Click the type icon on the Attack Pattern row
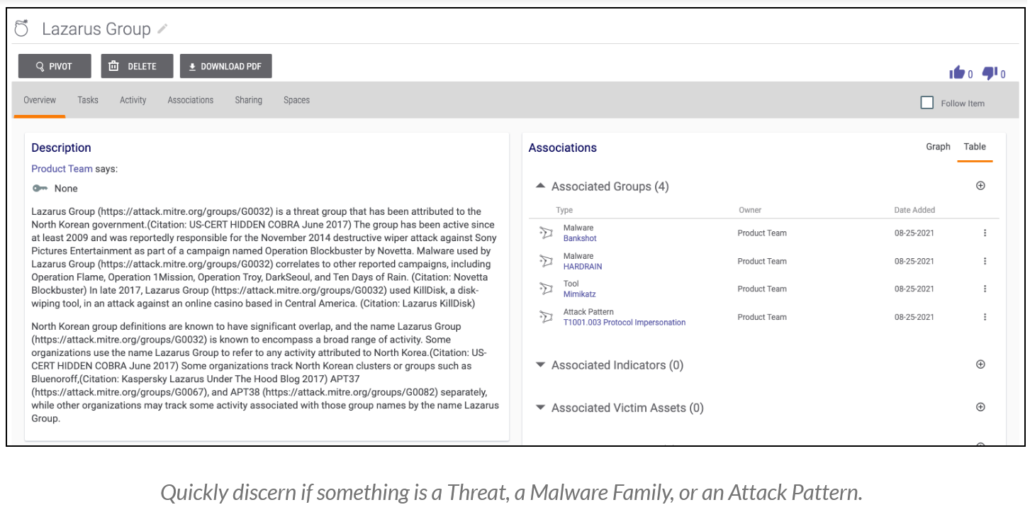 pyautogui.click(x=546, y=317)
